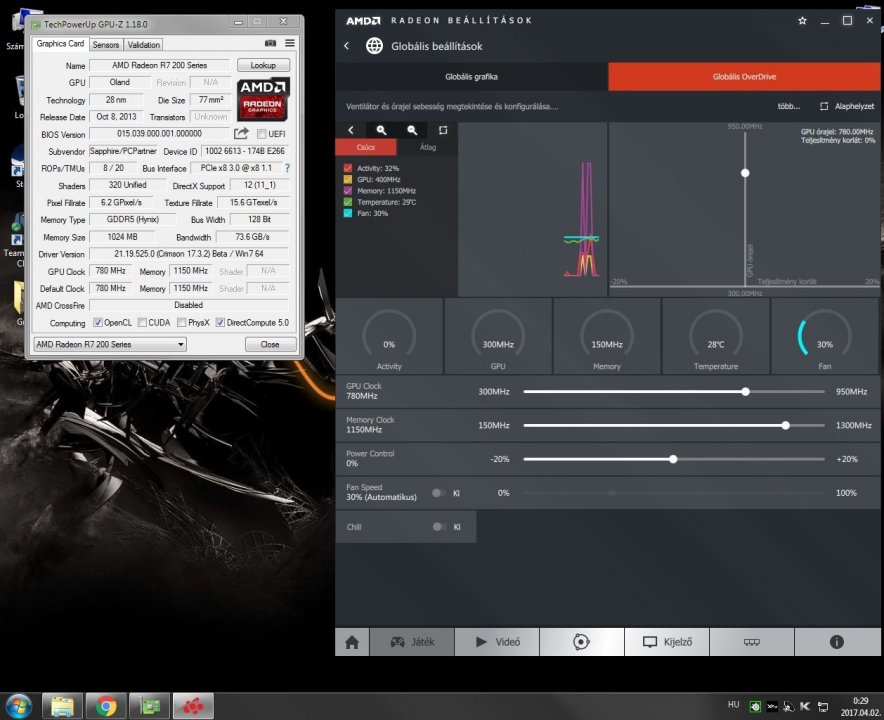Toggle the UEFI checkbox

click(262, 134)
